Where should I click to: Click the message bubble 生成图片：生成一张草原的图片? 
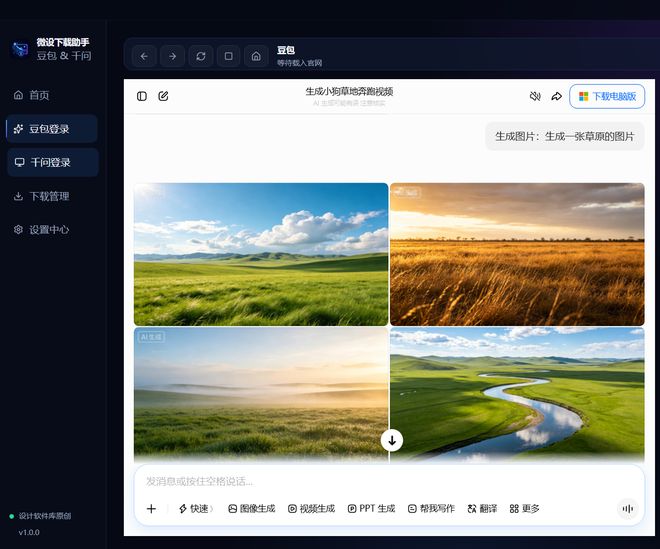pyautogui.click(x=565, y=136)
